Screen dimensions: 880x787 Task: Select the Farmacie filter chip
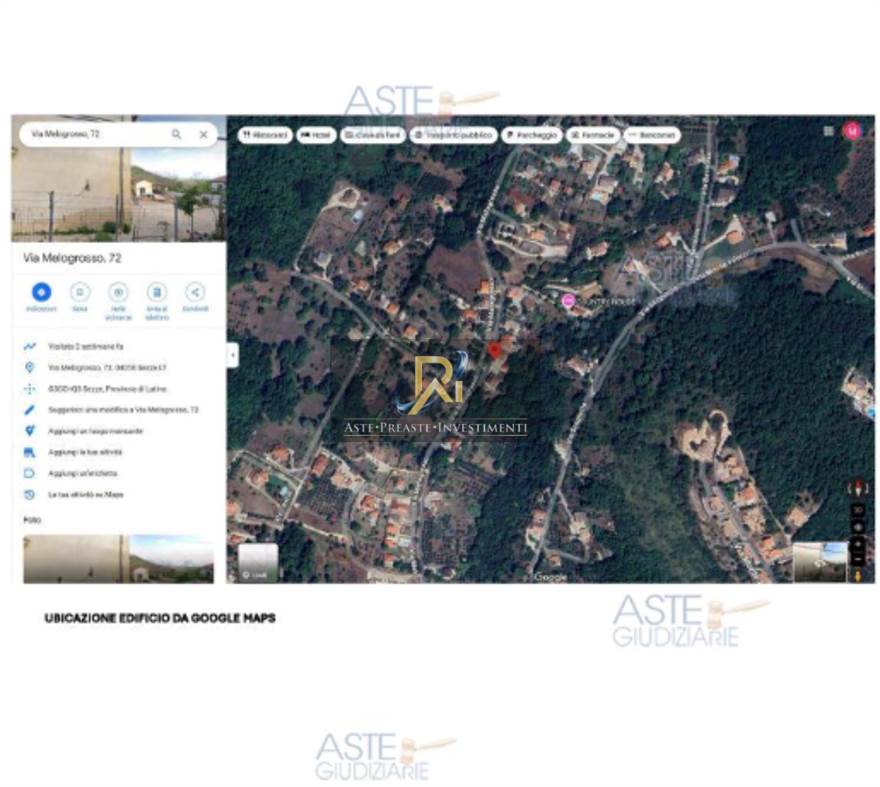coord(593,135)
